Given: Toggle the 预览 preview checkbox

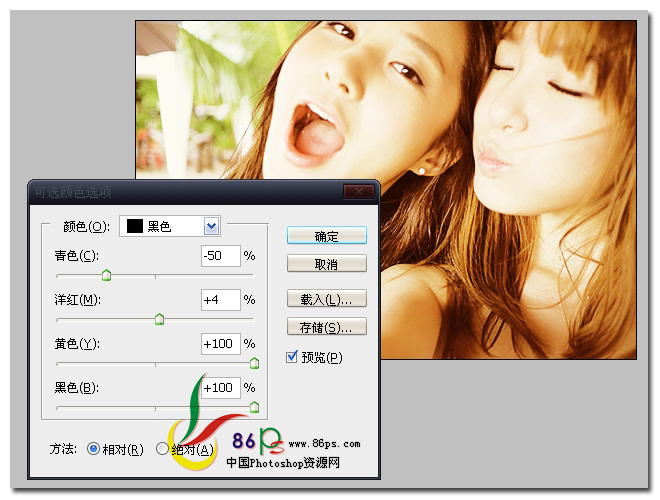Looking at the screenshot, I should [292, 357].
